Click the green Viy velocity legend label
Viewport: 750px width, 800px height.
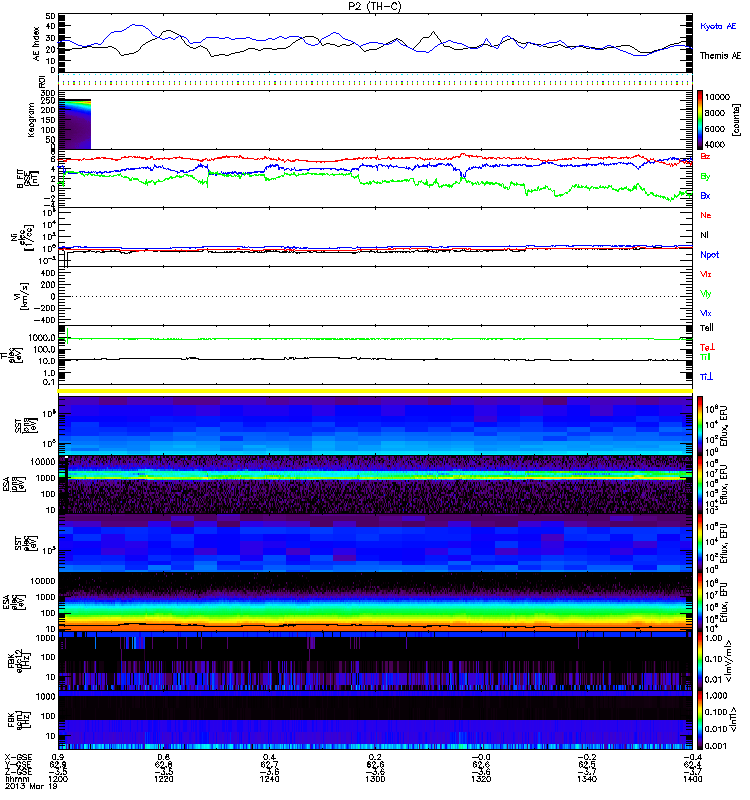click(706, 294)
